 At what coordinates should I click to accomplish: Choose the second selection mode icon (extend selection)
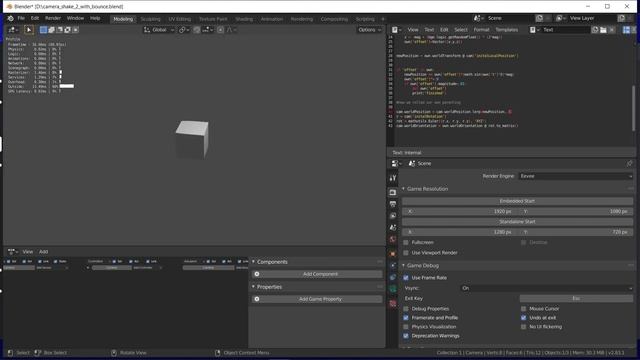51,30
